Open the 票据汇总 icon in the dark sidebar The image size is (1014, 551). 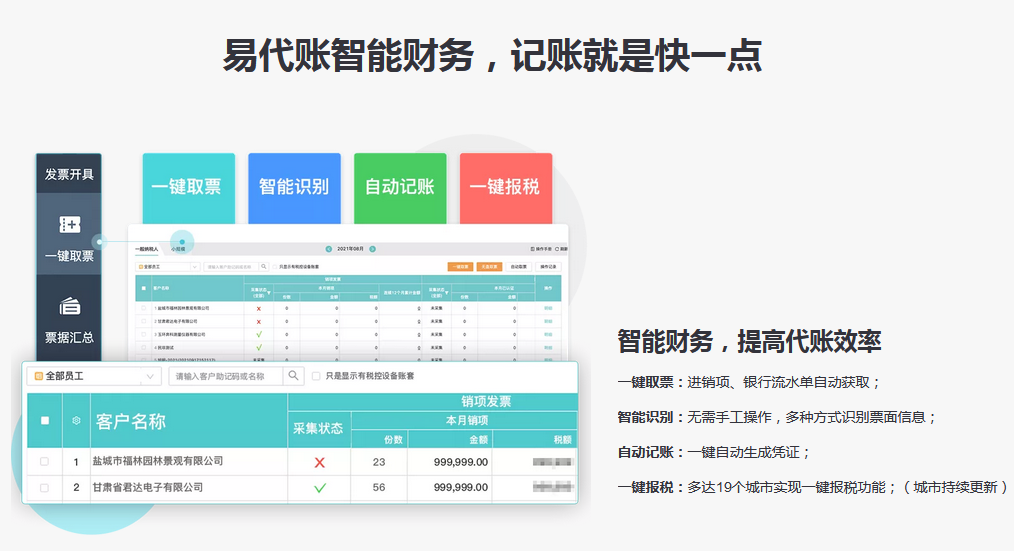click(69, 306)
